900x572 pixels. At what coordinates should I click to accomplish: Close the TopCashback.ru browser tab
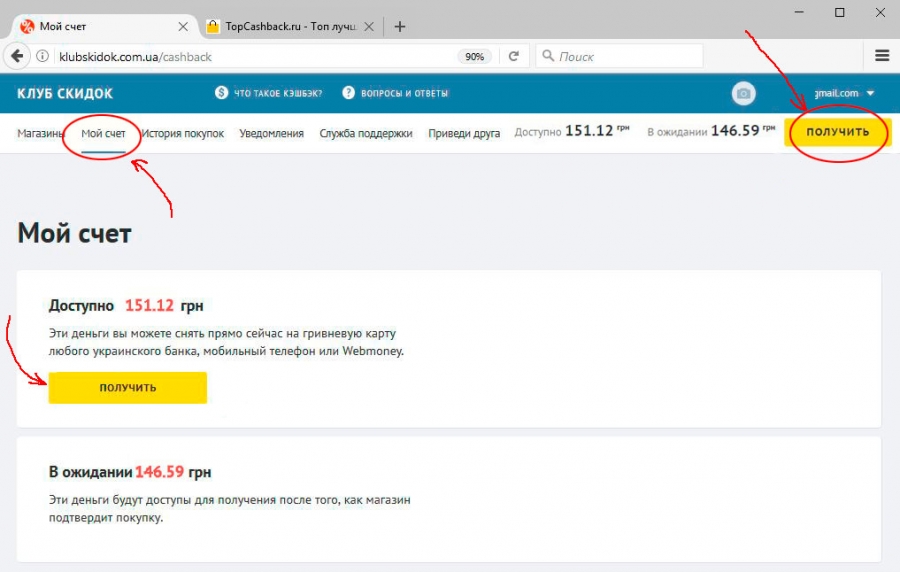point(369,26)
